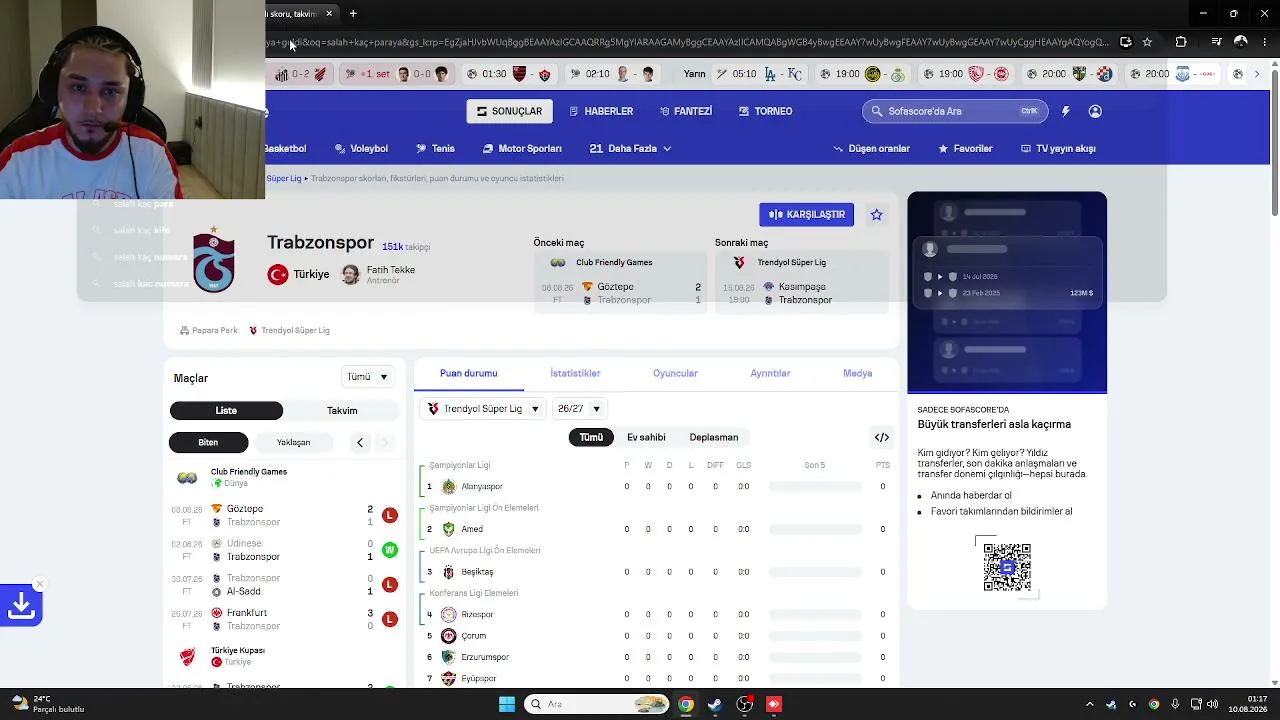Open the Puan durumu tab

[x=469, y=373]
